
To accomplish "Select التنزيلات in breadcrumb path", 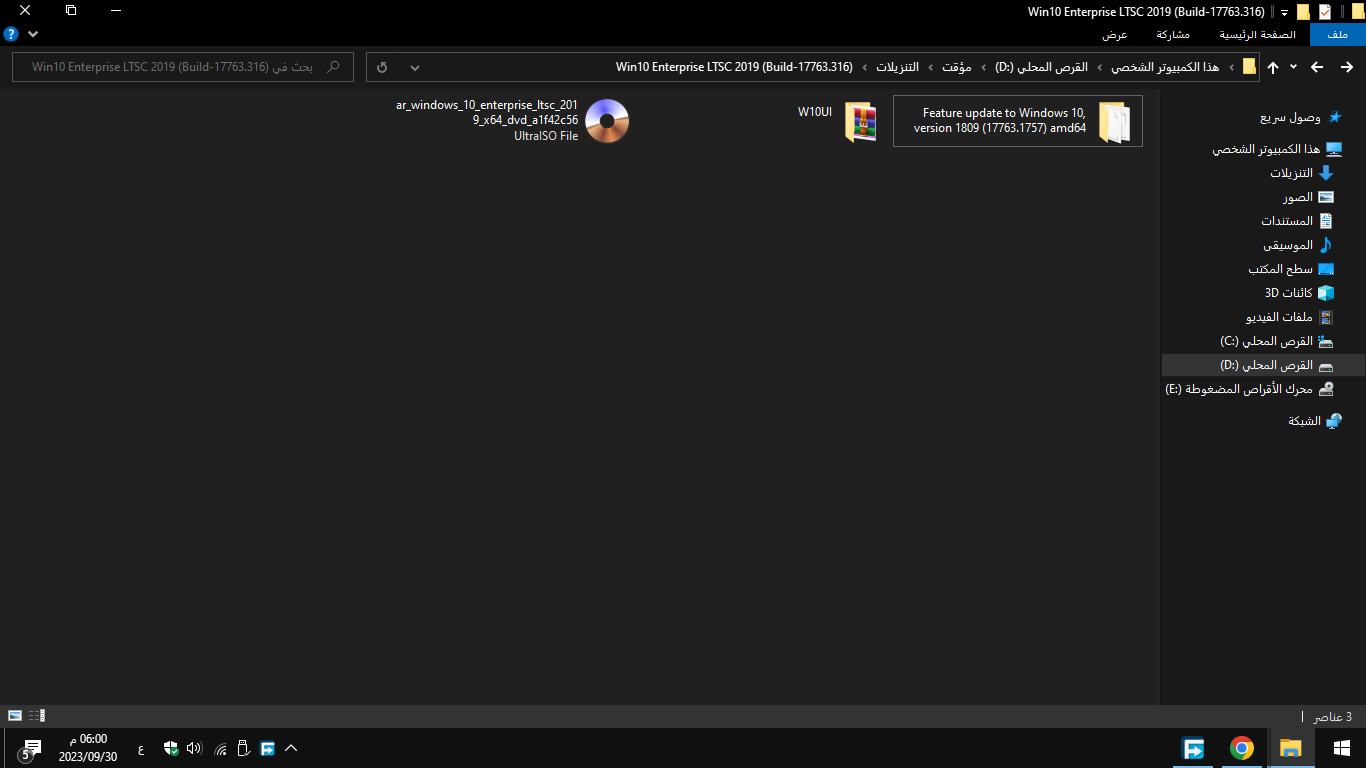I will [897, 67].
